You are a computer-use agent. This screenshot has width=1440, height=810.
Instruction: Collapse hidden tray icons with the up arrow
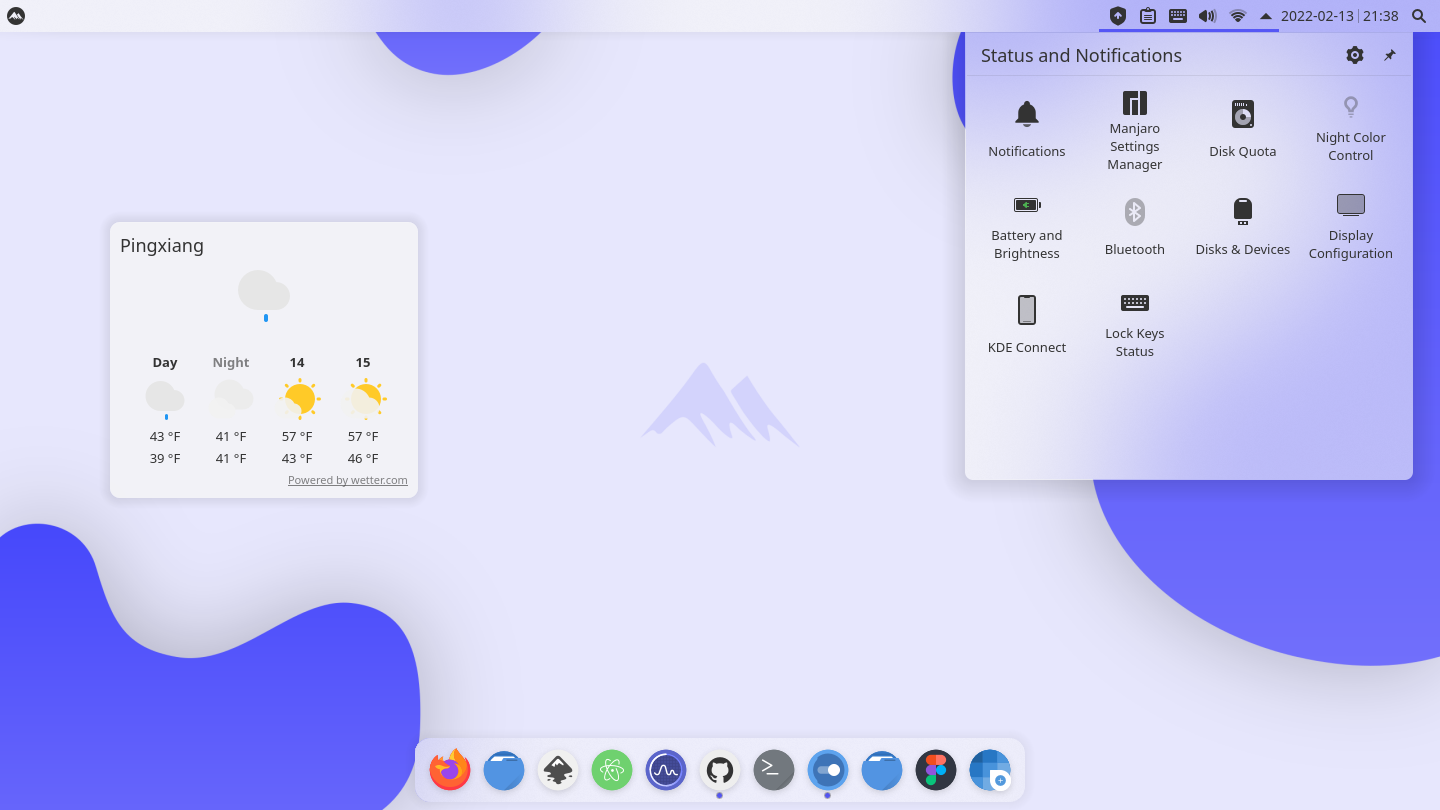click(x=1265, y=16)
